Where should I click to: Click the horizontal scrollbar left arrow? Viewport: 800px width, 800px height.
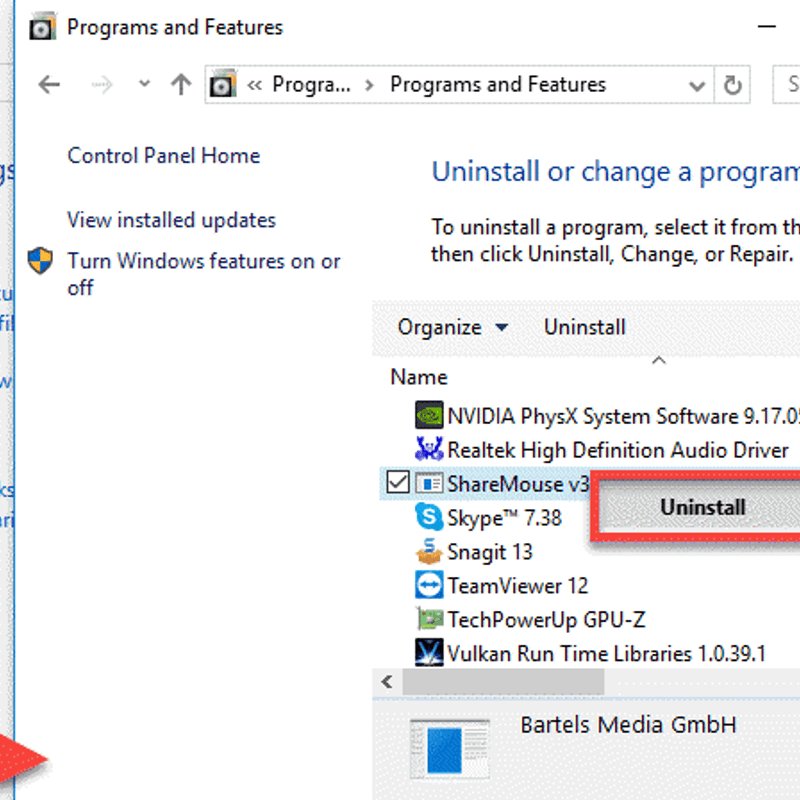[x=387, y=682]
